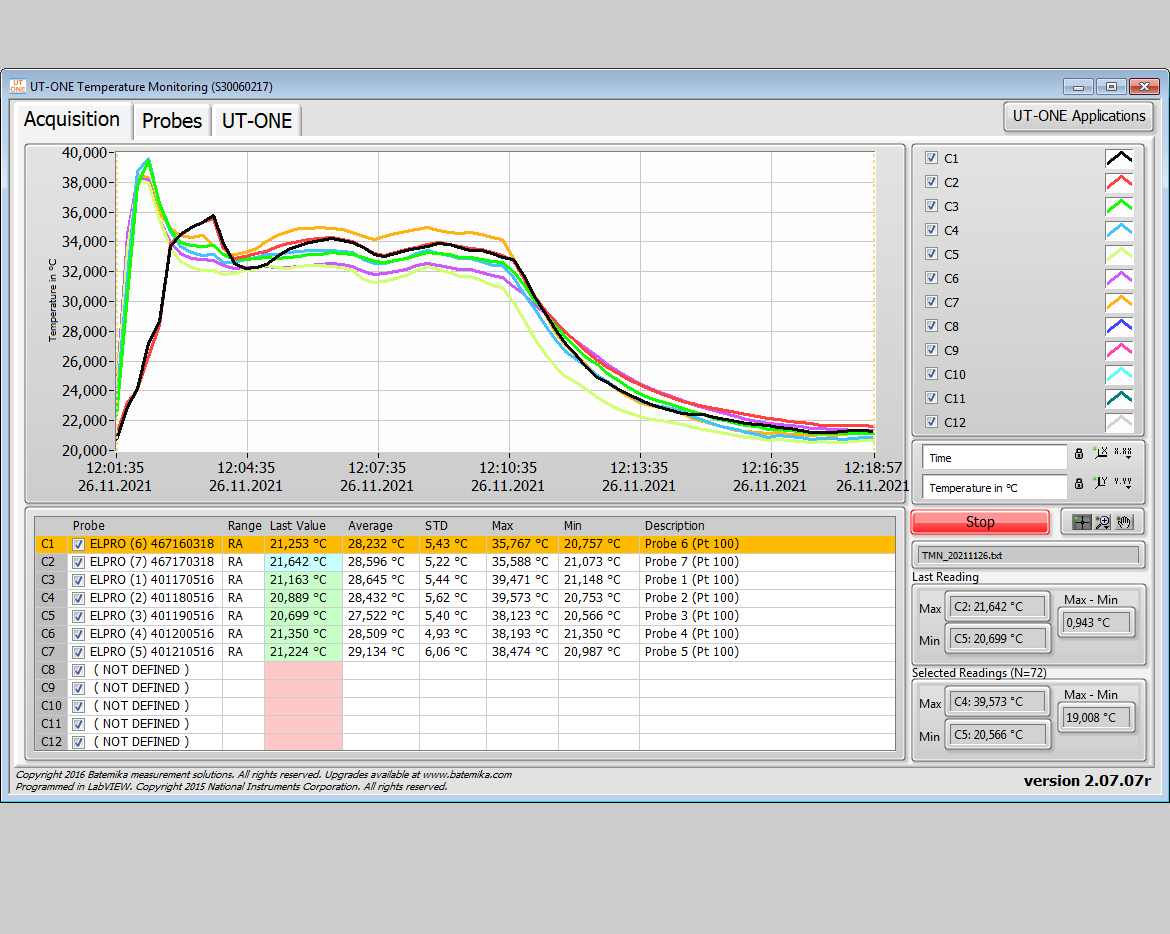Click the lock icon beside the Time axis field
The height and width of the screenshot is (934, 1170).
1079,454
